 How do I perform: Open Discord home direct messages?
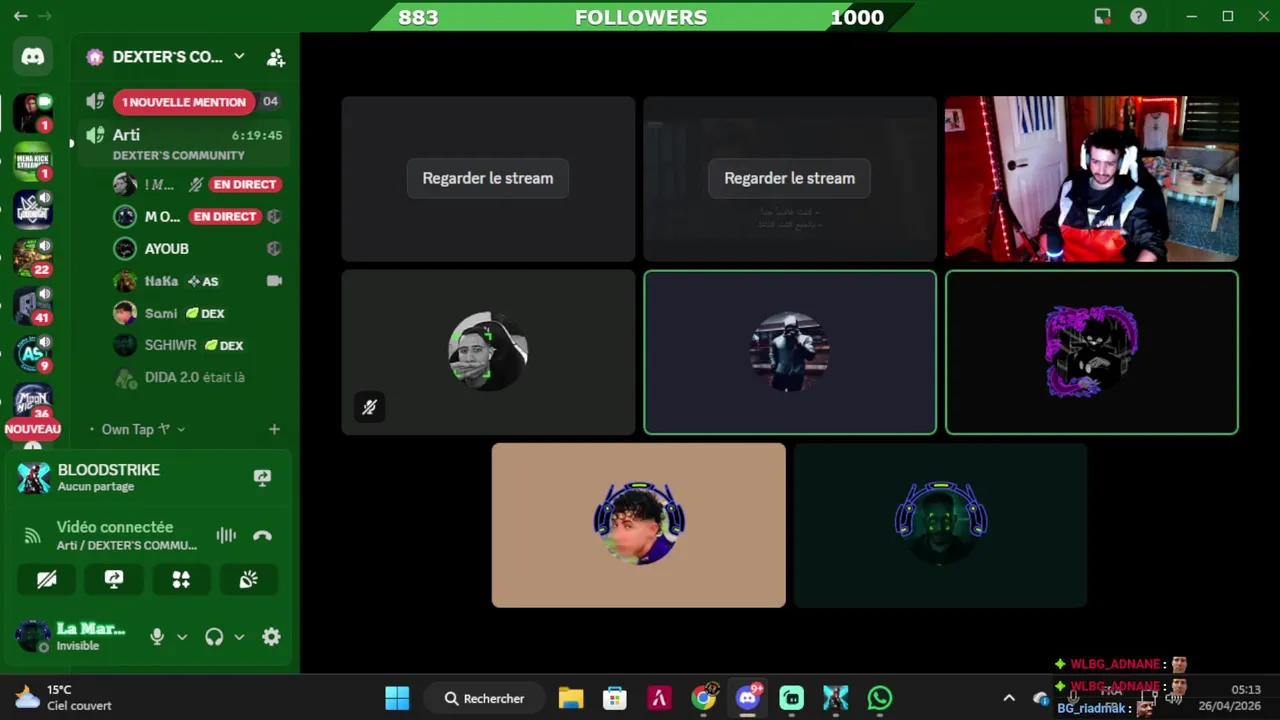click(33, 57)
